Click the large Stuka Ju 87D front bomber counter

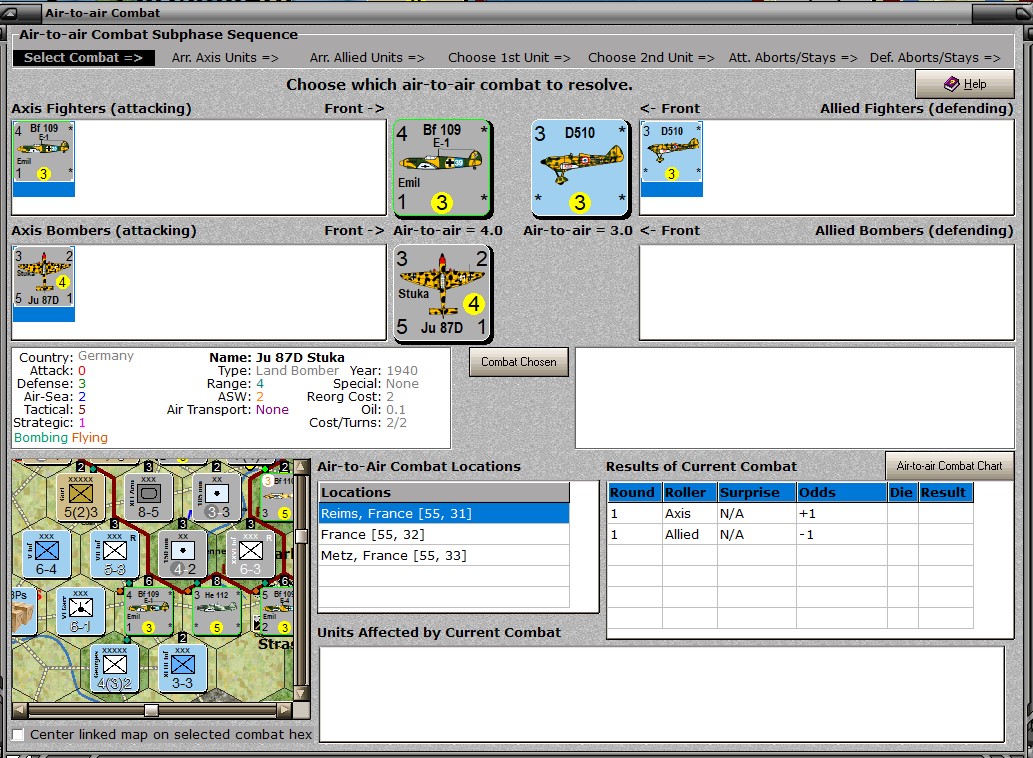pyautogui.click(x=442, y=293)
